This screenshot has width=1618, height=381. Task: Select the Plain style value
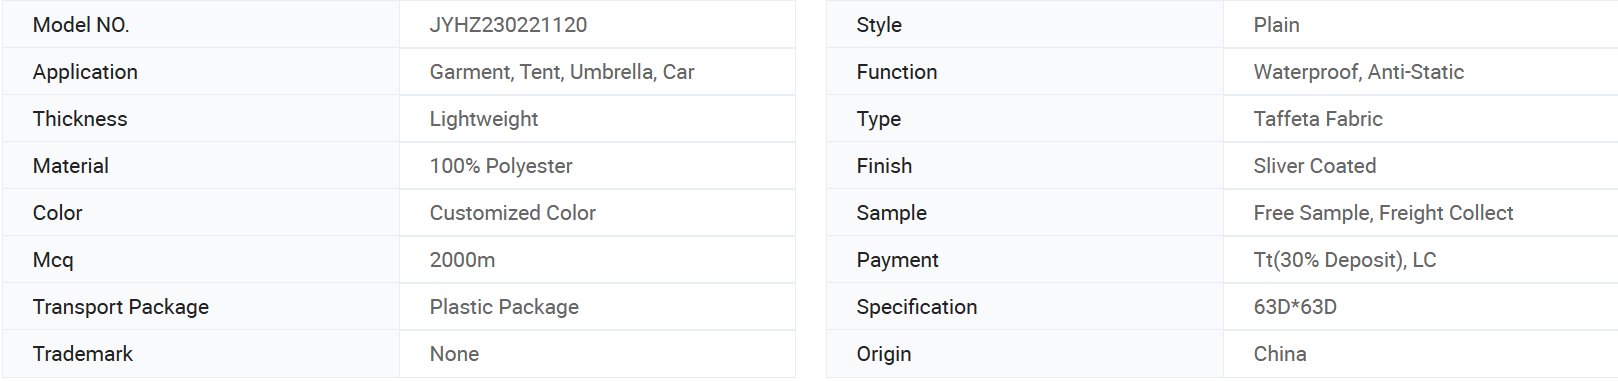pos(1277,25)
